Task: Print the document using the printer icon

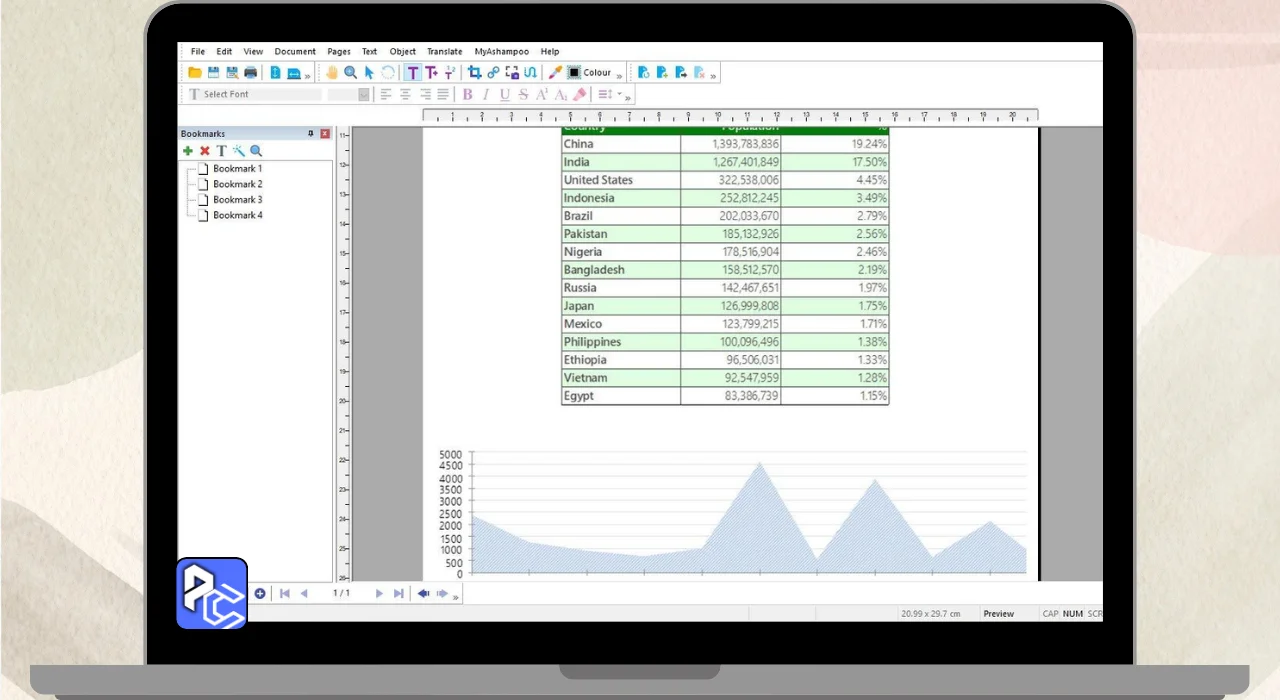Action: (x=251, y=72)
